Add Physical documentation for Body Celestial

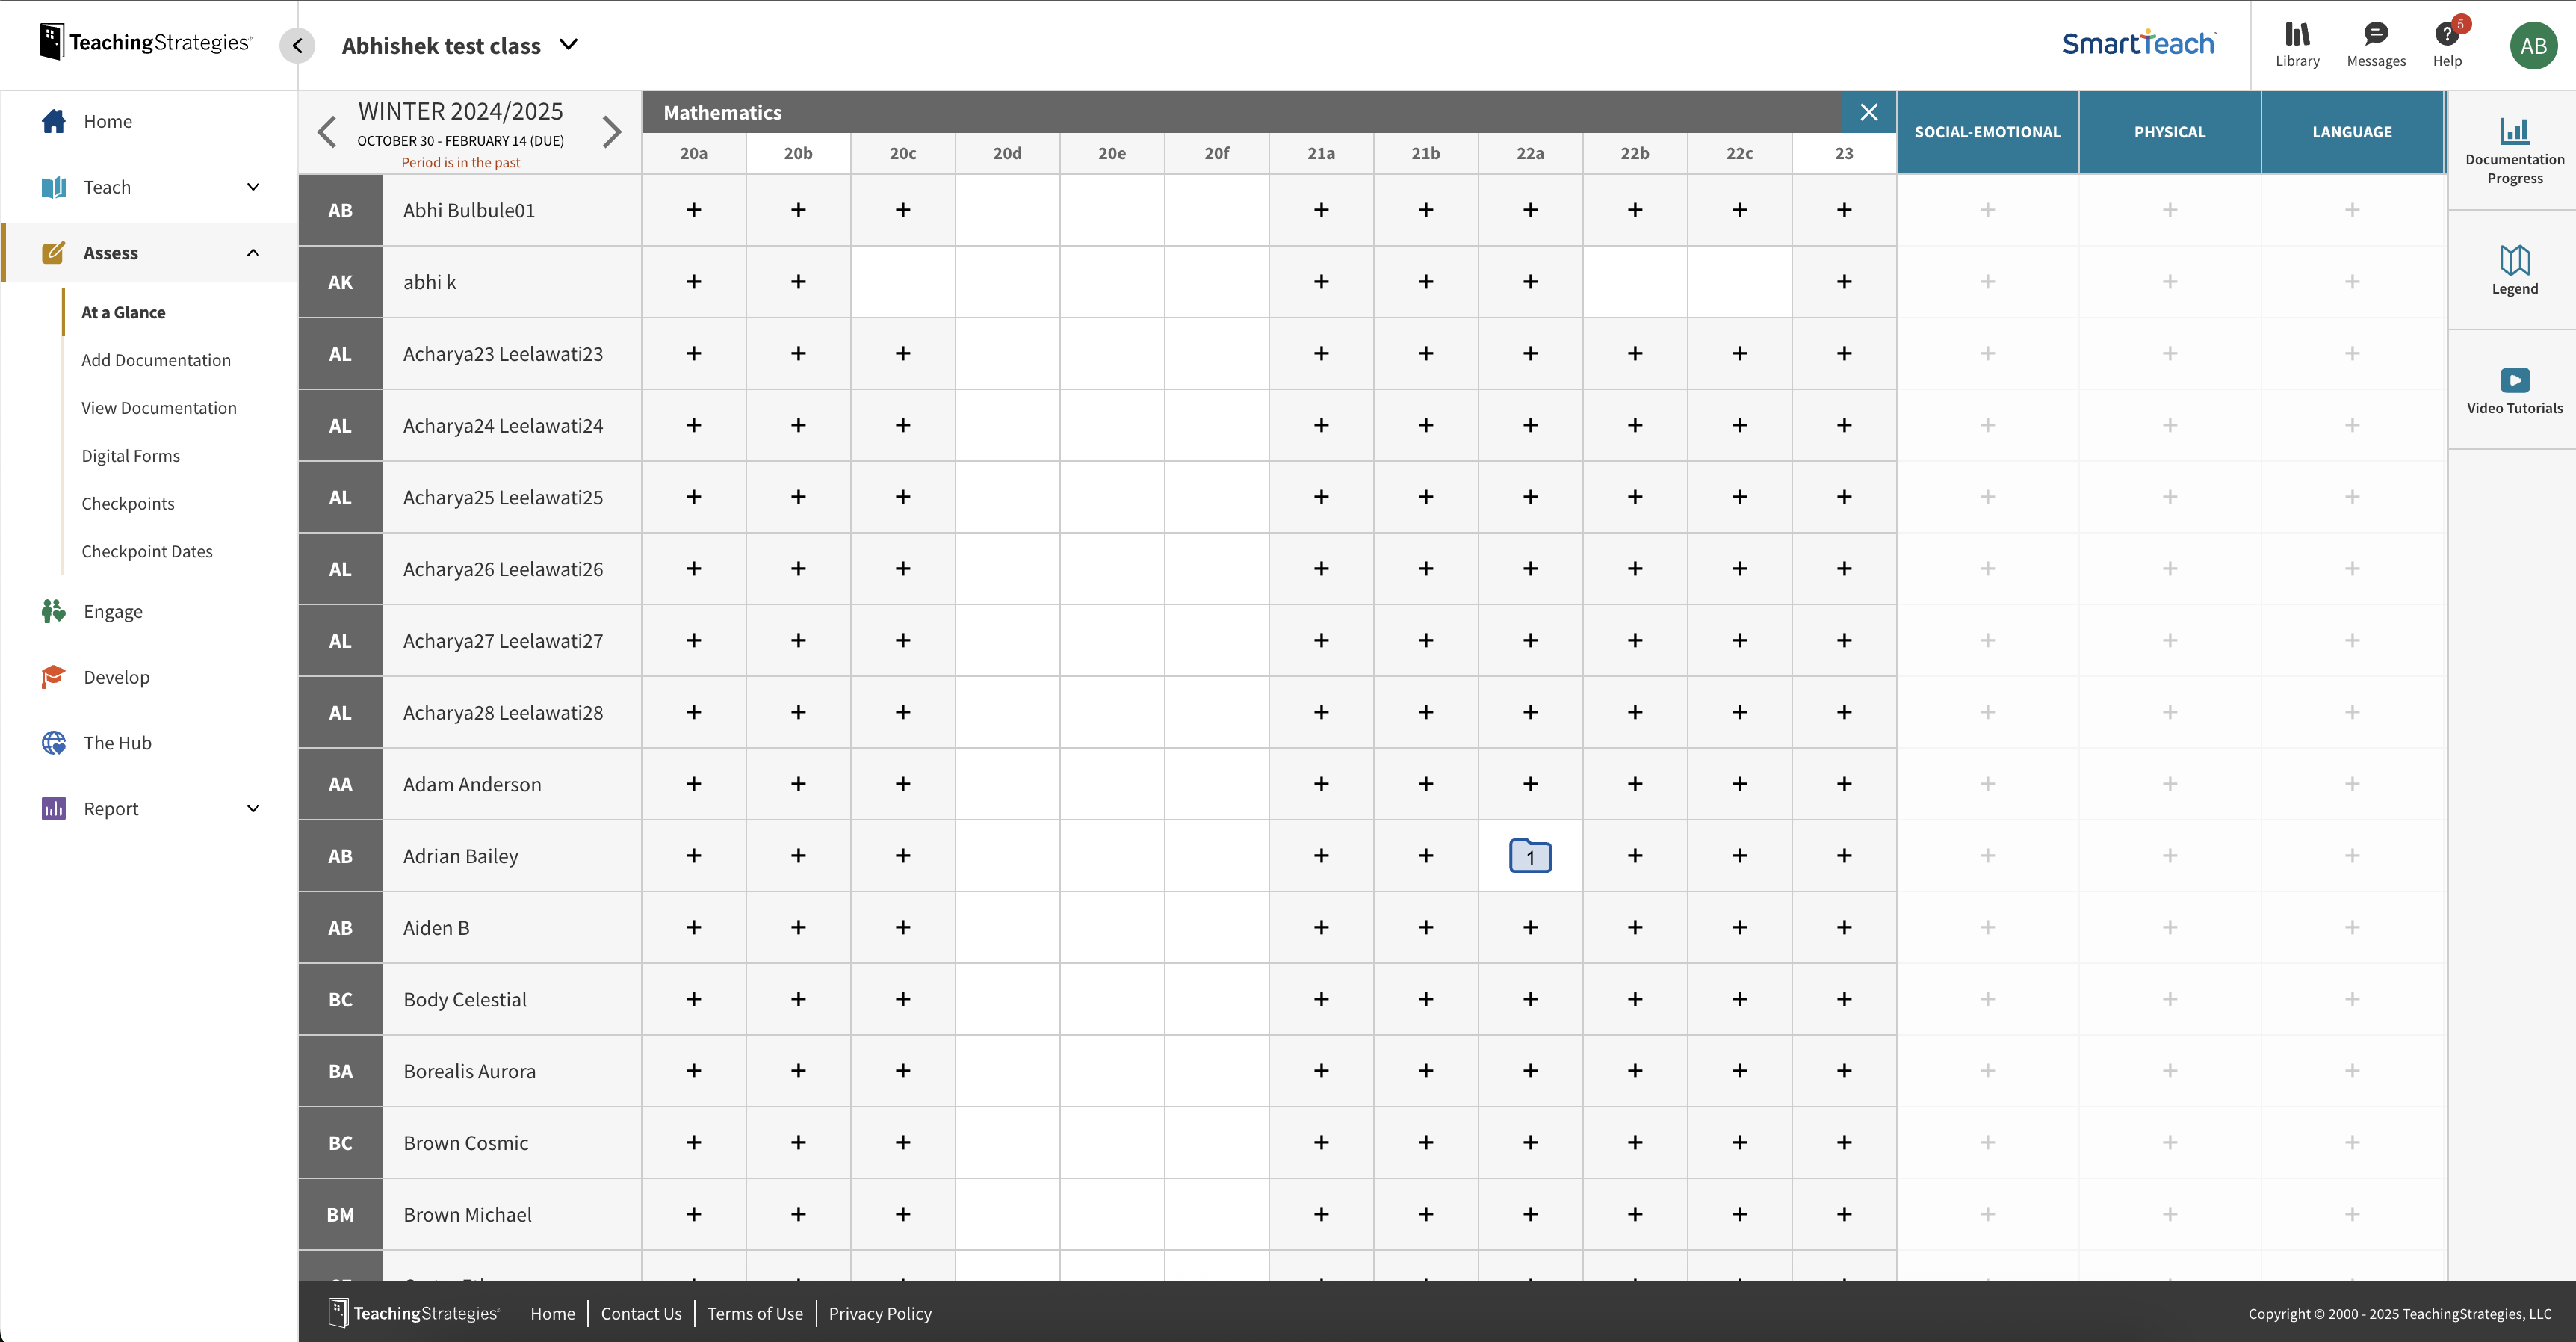tap(2170, 999)
